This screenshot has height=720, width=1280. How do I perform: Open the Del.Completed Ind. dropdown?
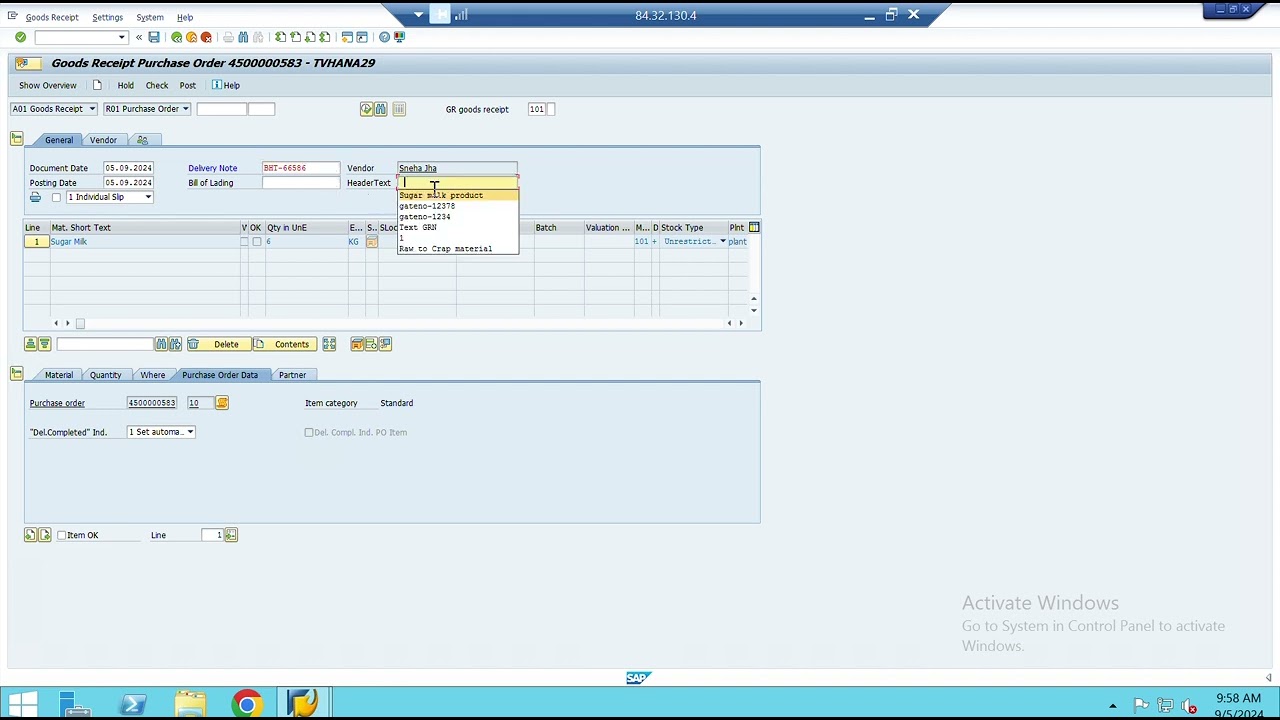coord(190,432)
